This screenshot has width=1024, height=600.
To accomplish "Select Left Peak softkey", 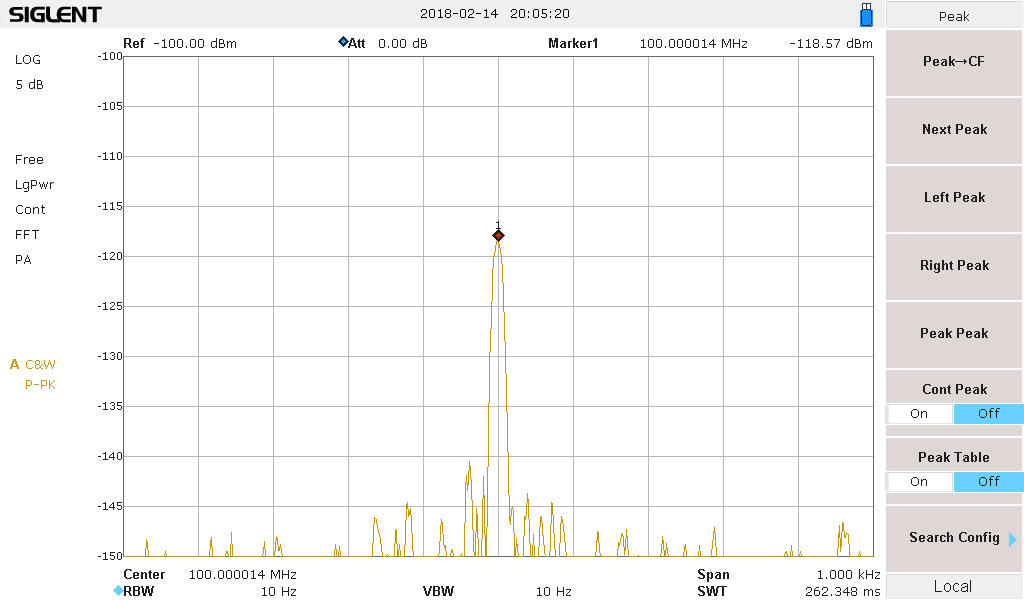I will tap(954, 198).
